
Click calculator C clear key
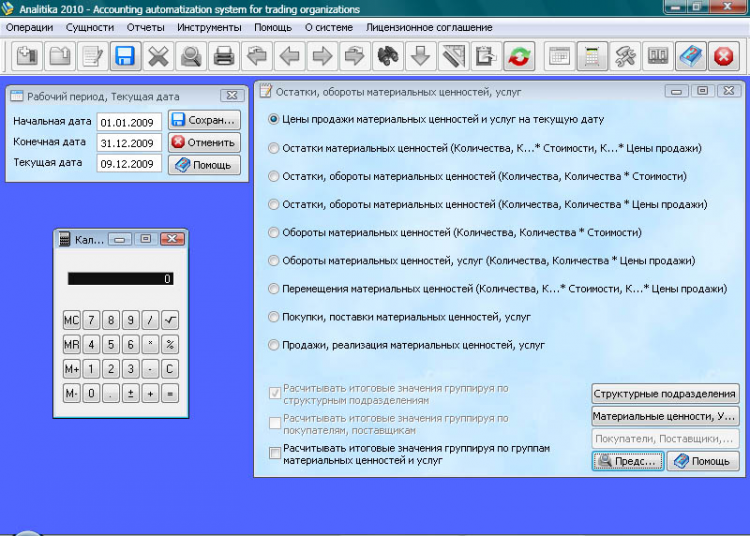tap(170, 369)
